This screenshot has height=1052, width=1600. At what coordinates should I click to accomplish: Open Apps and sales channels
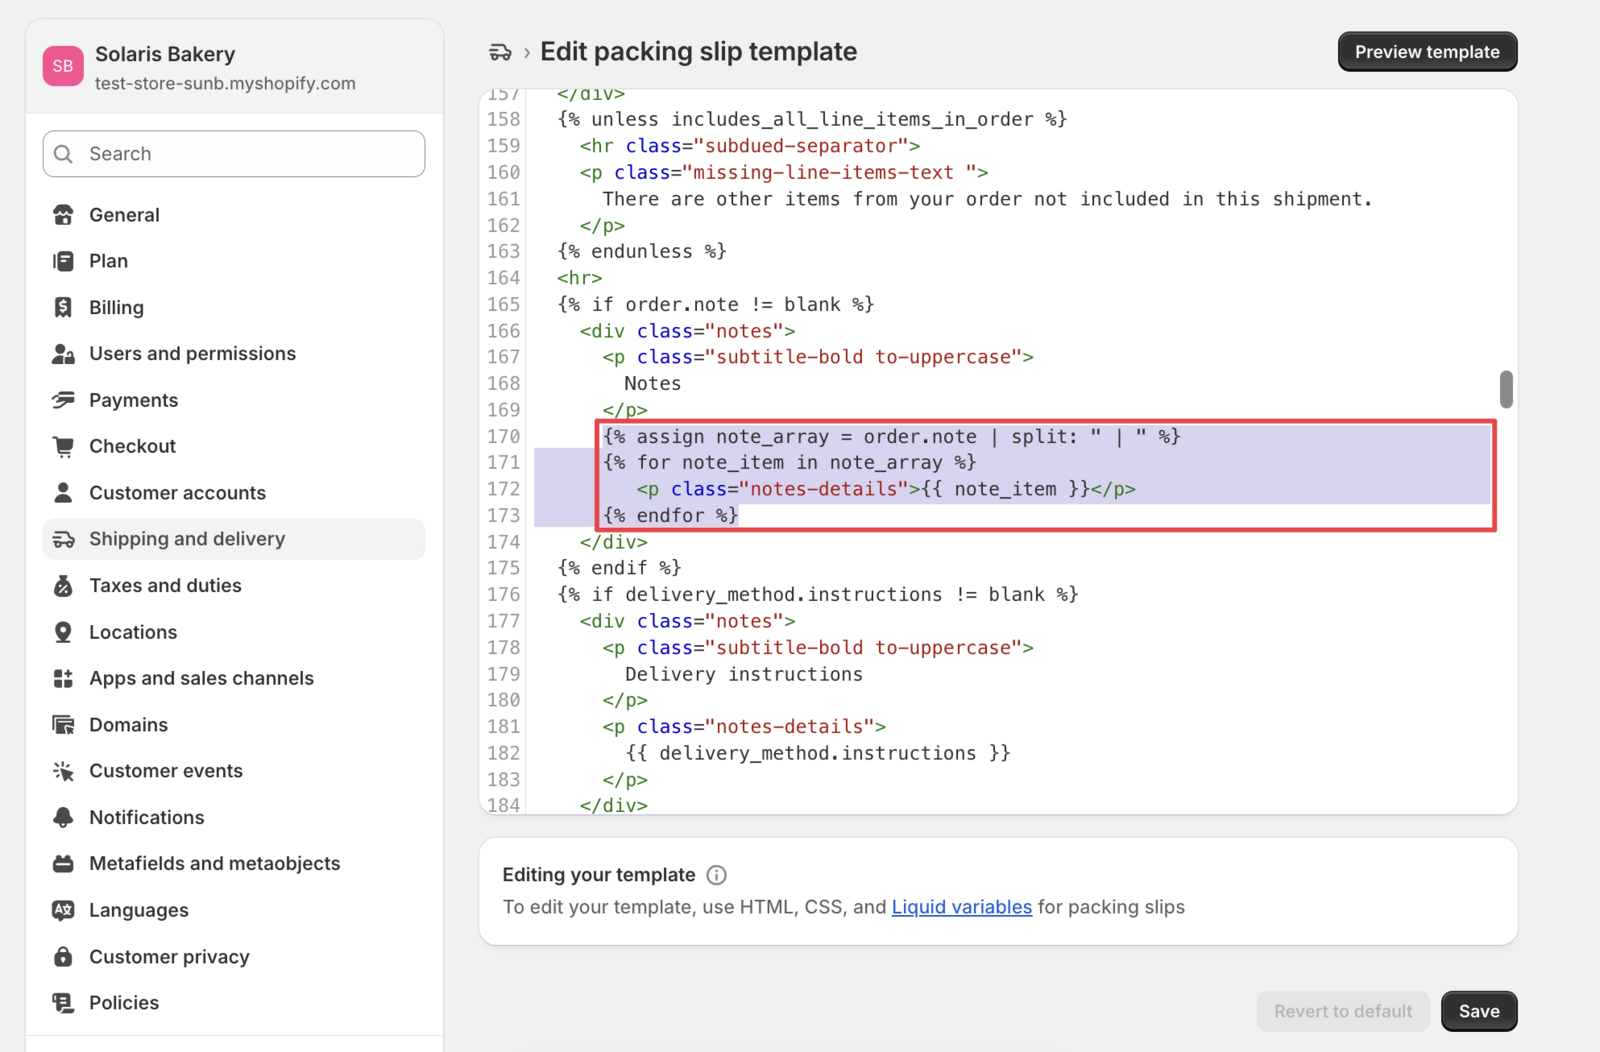234,678
